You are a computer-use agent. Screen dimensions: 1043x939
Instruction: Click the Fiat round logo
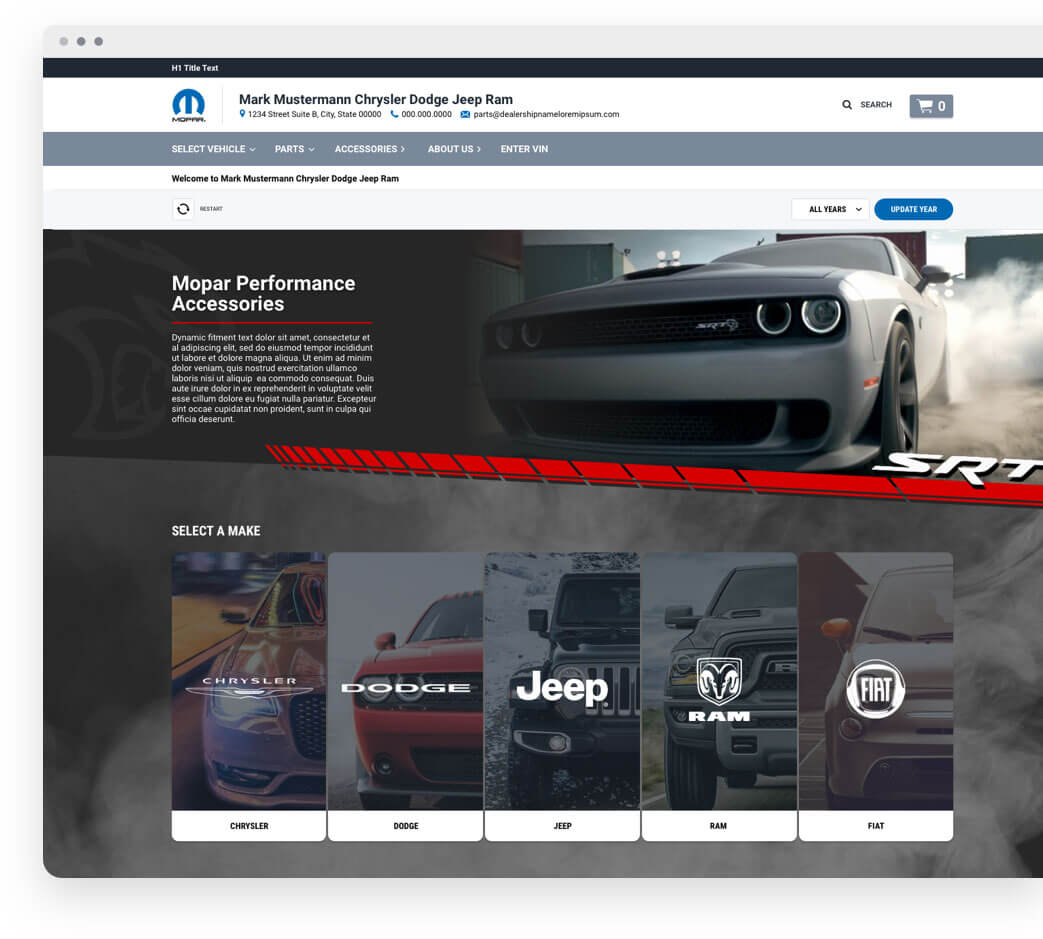[x=875, y=688]
